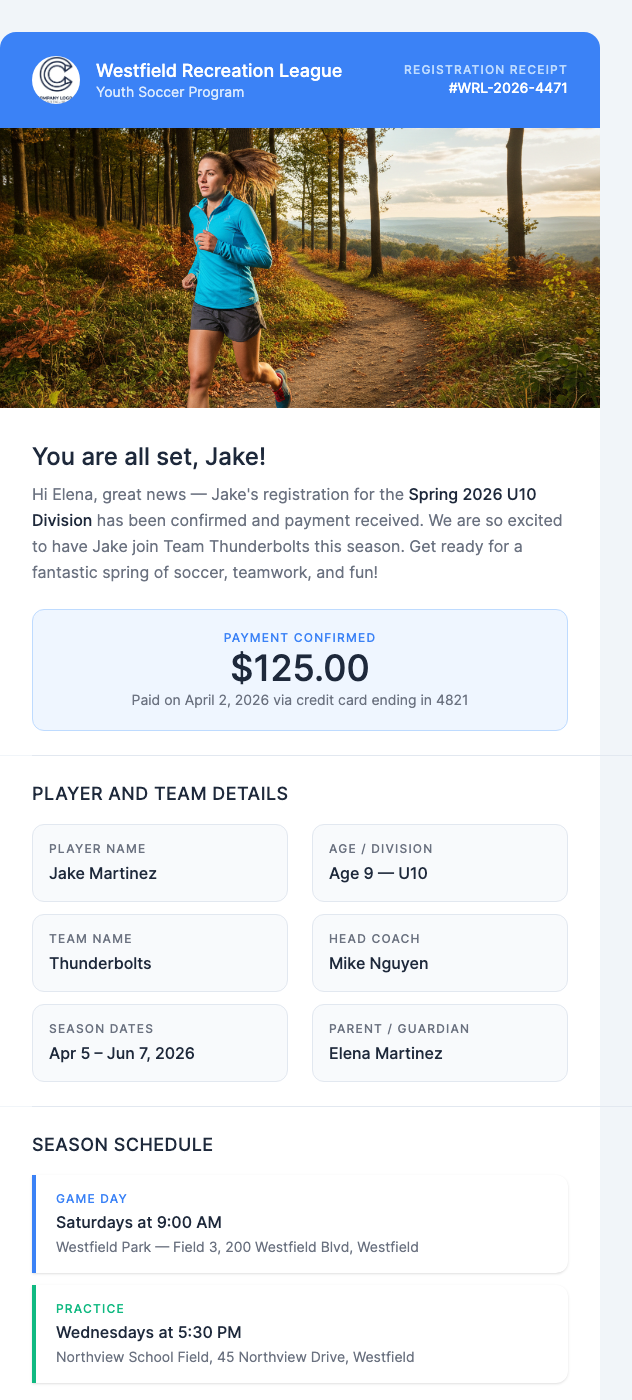The image size is (632, 1400).
Task: Select the Parent / Guardian Elena Martinez card
Action: coord(440,1042)
